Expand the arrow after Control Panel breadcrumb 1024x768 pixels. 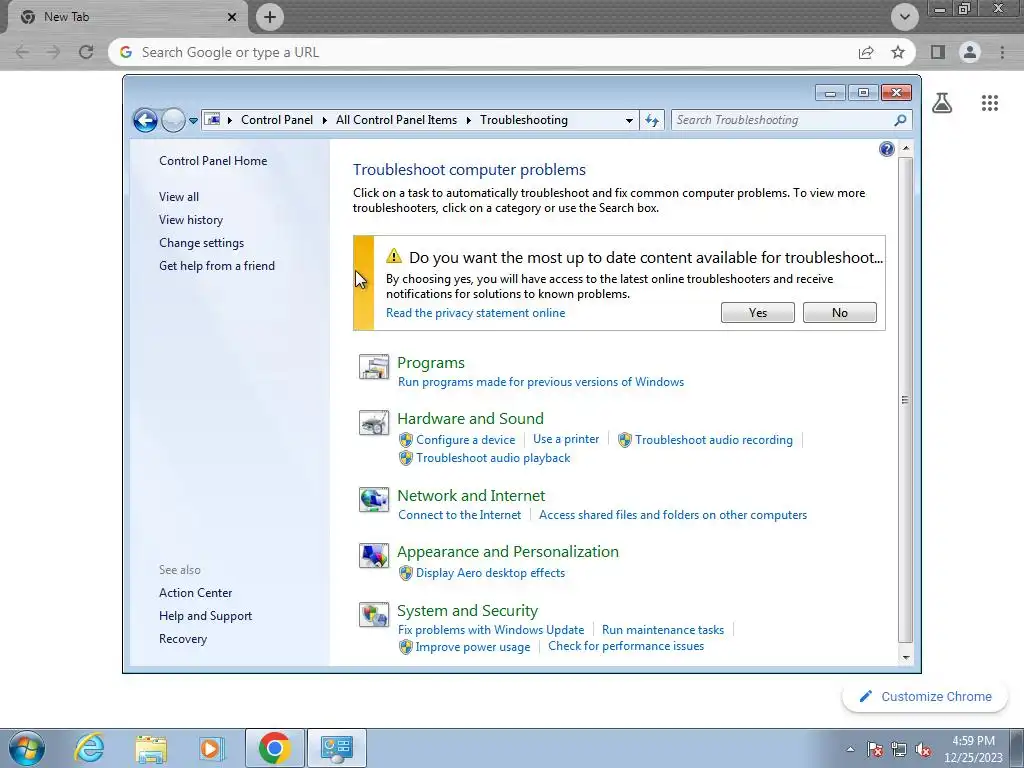pyautogui.click(x=325, y=120)
